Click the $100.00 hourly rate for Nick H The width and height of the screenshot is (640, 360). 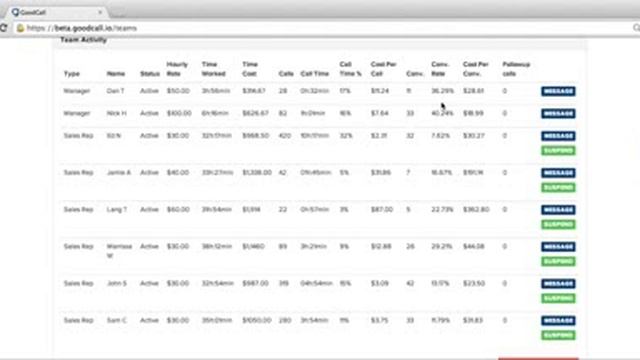(x=179, y=113)
